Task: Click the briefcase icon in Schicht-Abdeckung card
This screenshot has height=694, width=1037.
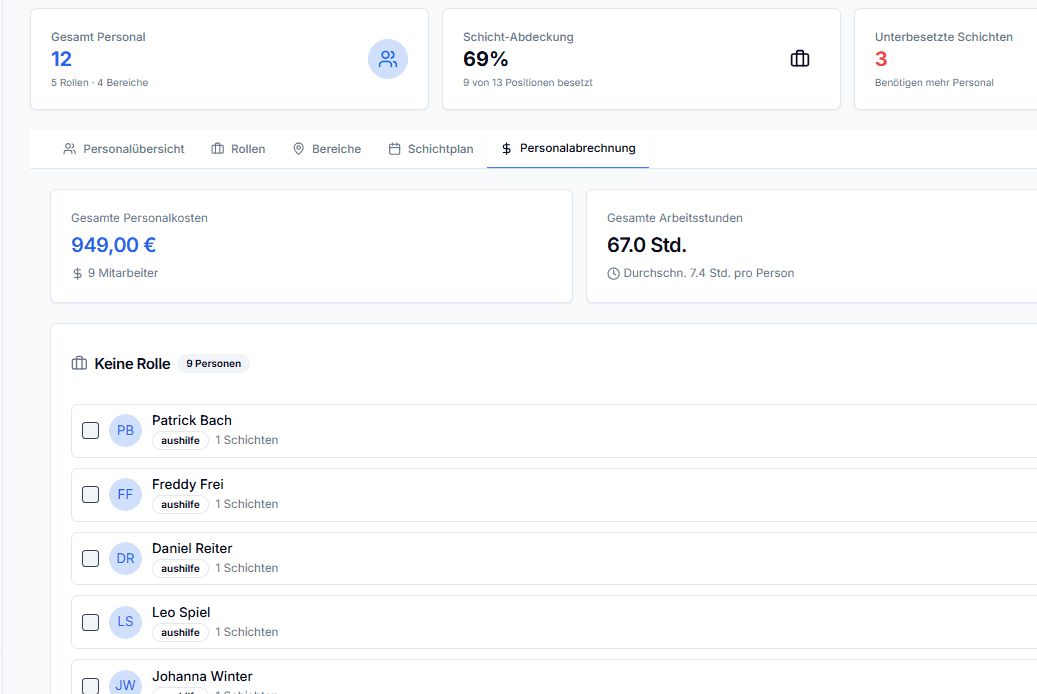Action: [800, 59]
